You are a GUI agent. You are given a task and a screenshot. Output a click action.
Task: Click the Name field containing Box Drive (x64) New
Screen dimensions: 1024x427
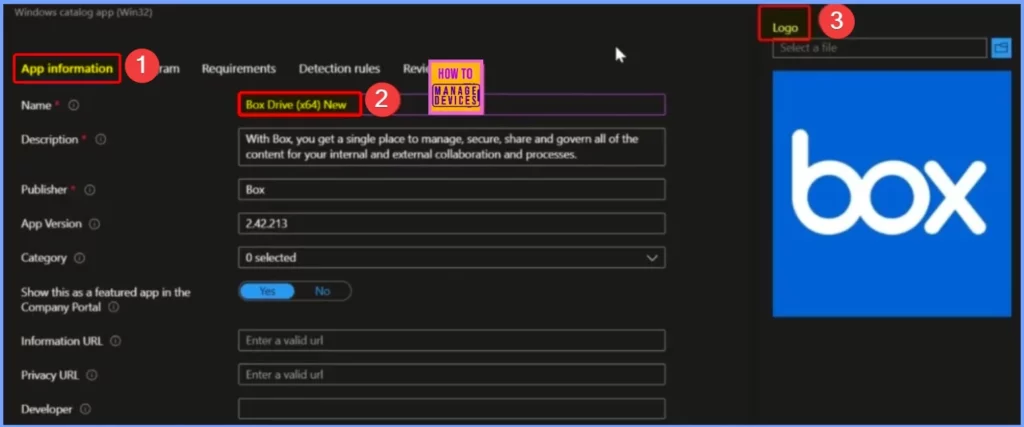(x=452, y=104)
